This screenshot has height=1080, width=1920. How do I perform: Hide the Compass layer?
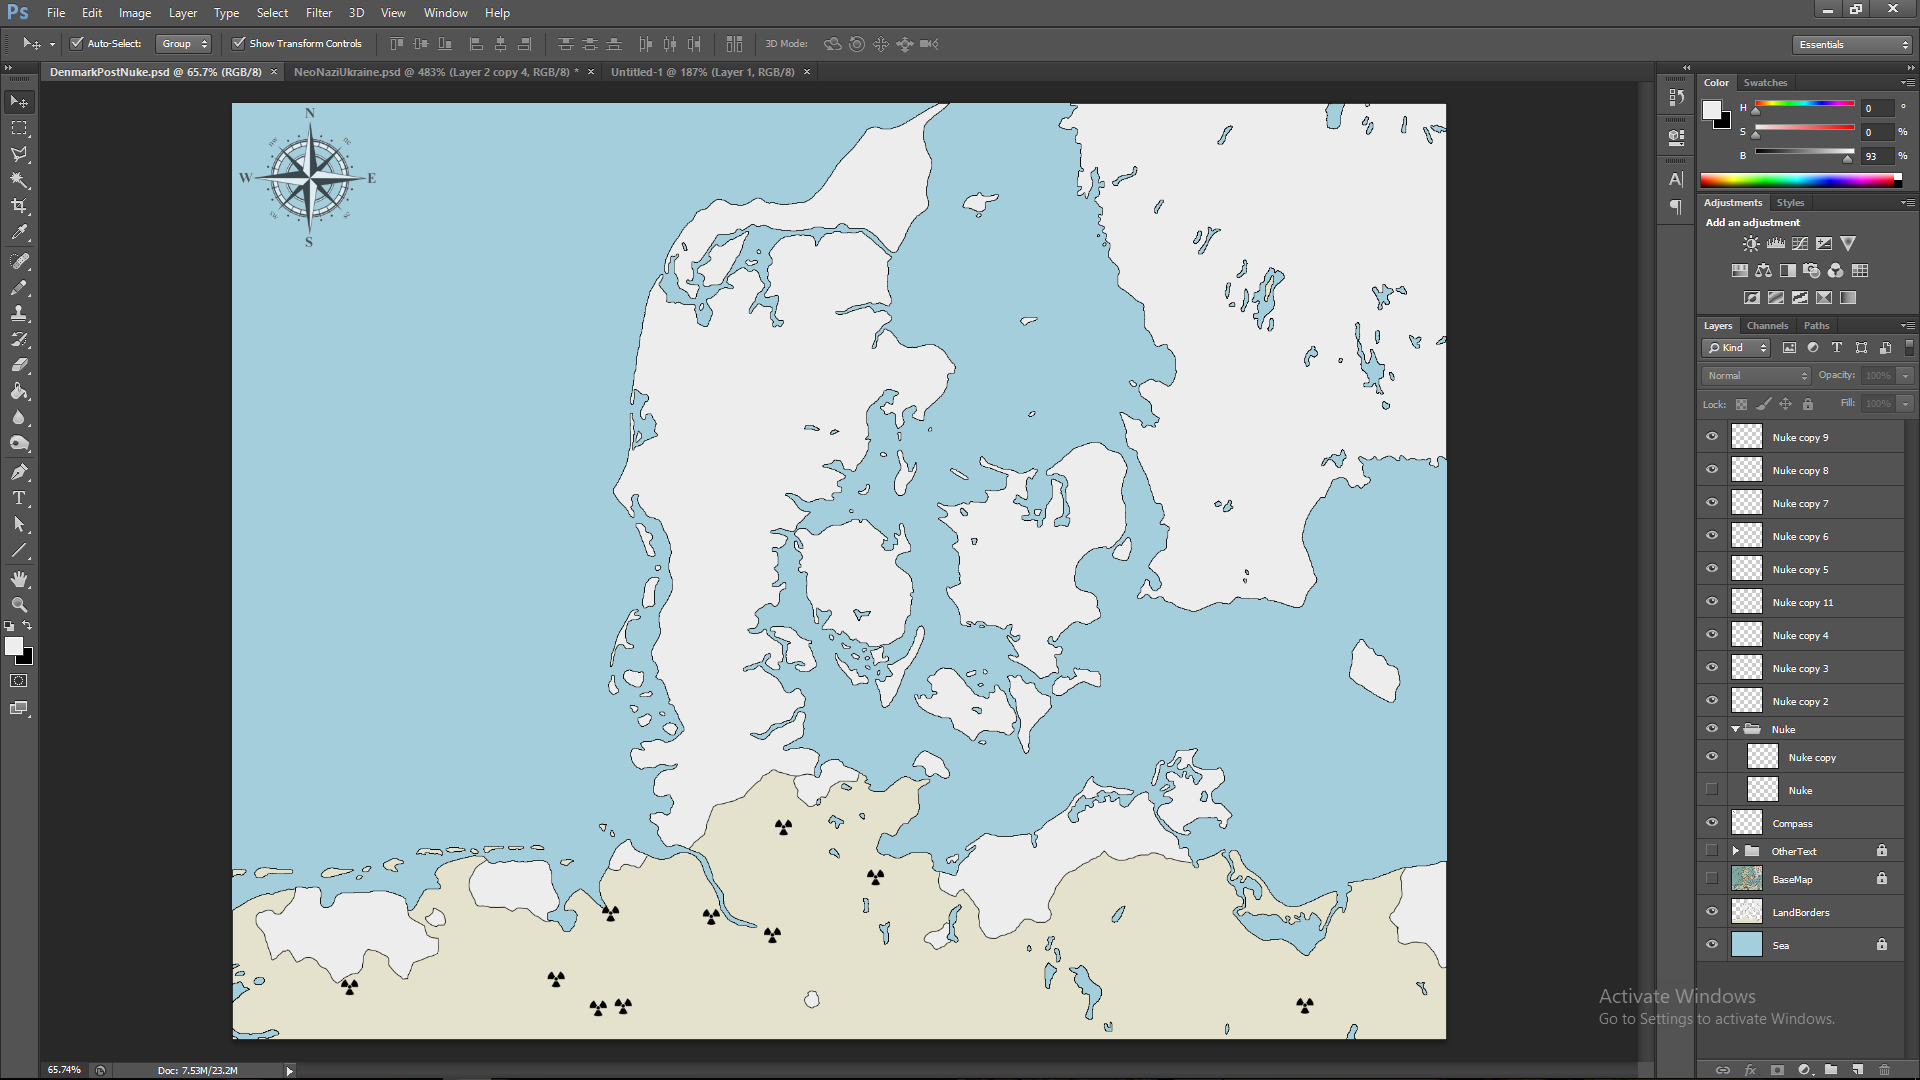pos(1712,823)
